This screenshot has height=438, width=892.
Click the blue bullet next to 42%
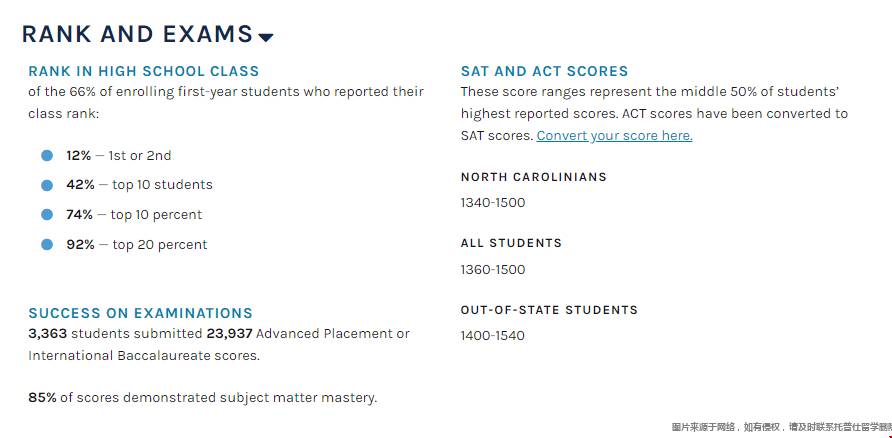click(x=47, y=185)
